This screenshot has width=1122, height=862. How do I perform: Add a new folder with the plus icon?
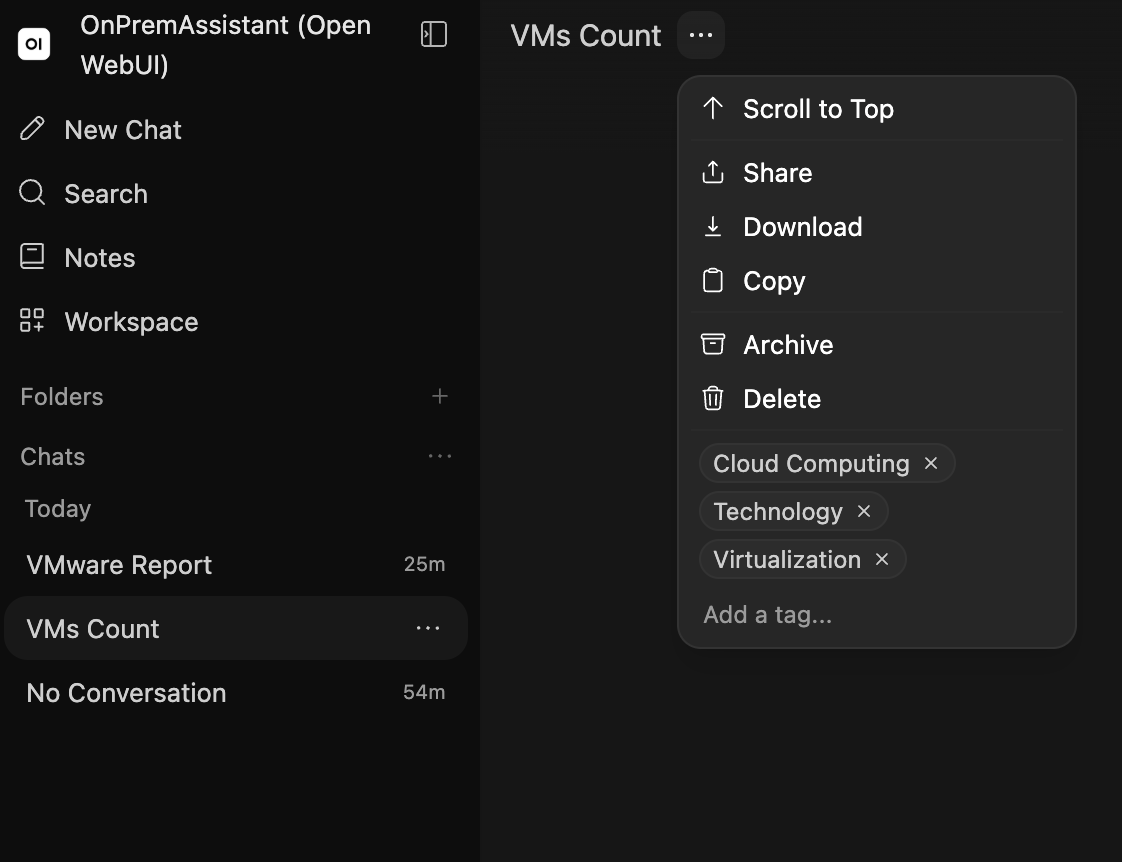440,396
